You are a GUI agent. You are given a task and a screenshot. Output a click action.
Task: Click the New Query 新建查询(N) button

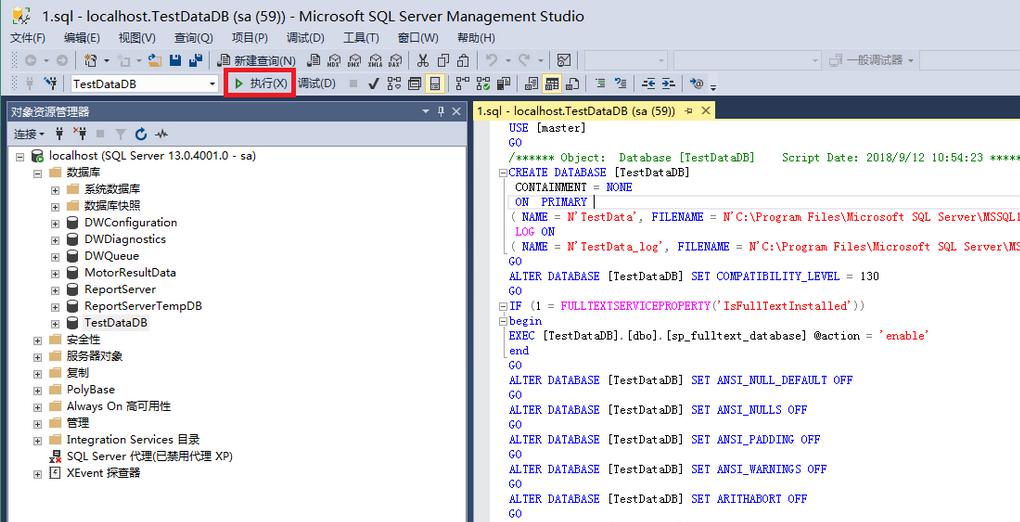[258, 61]
